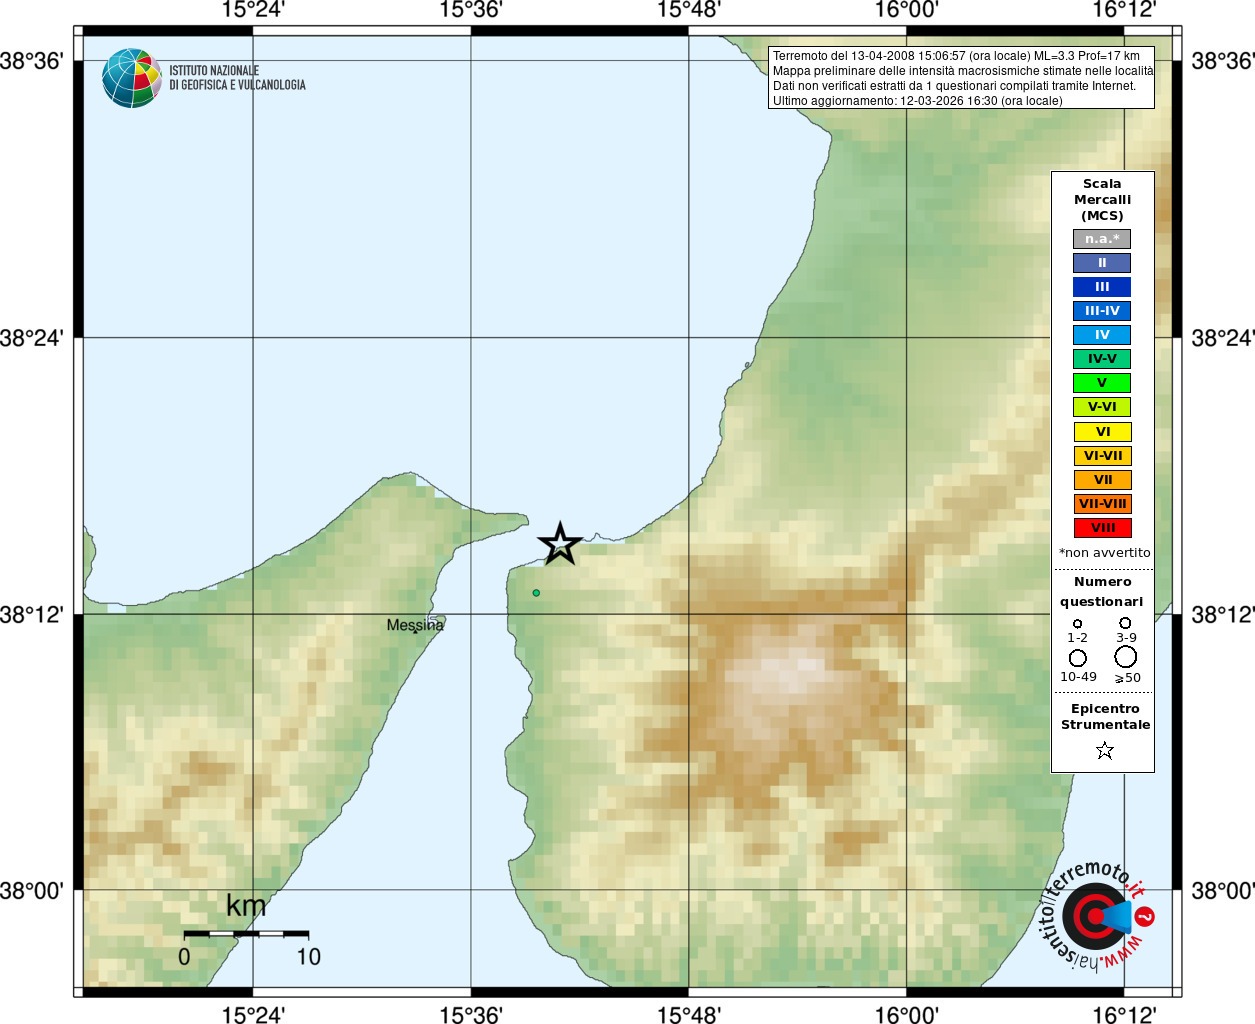
Task: Click the 'Dati non verificati' line
Action: (954, 86)
